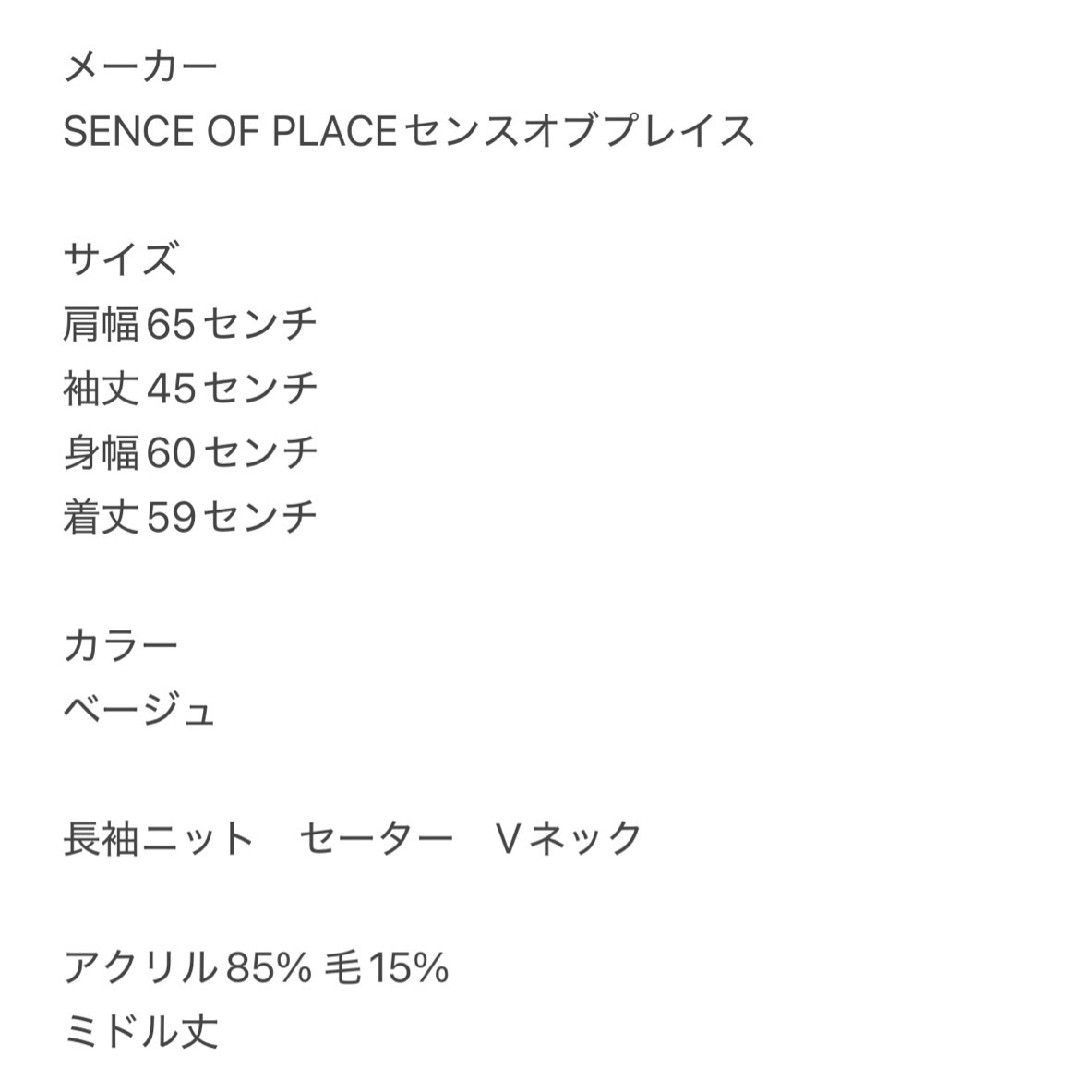Click the 毛15% material text
The width and height of the screenshot is (1080, 1080).
click(x=386, y=968)
